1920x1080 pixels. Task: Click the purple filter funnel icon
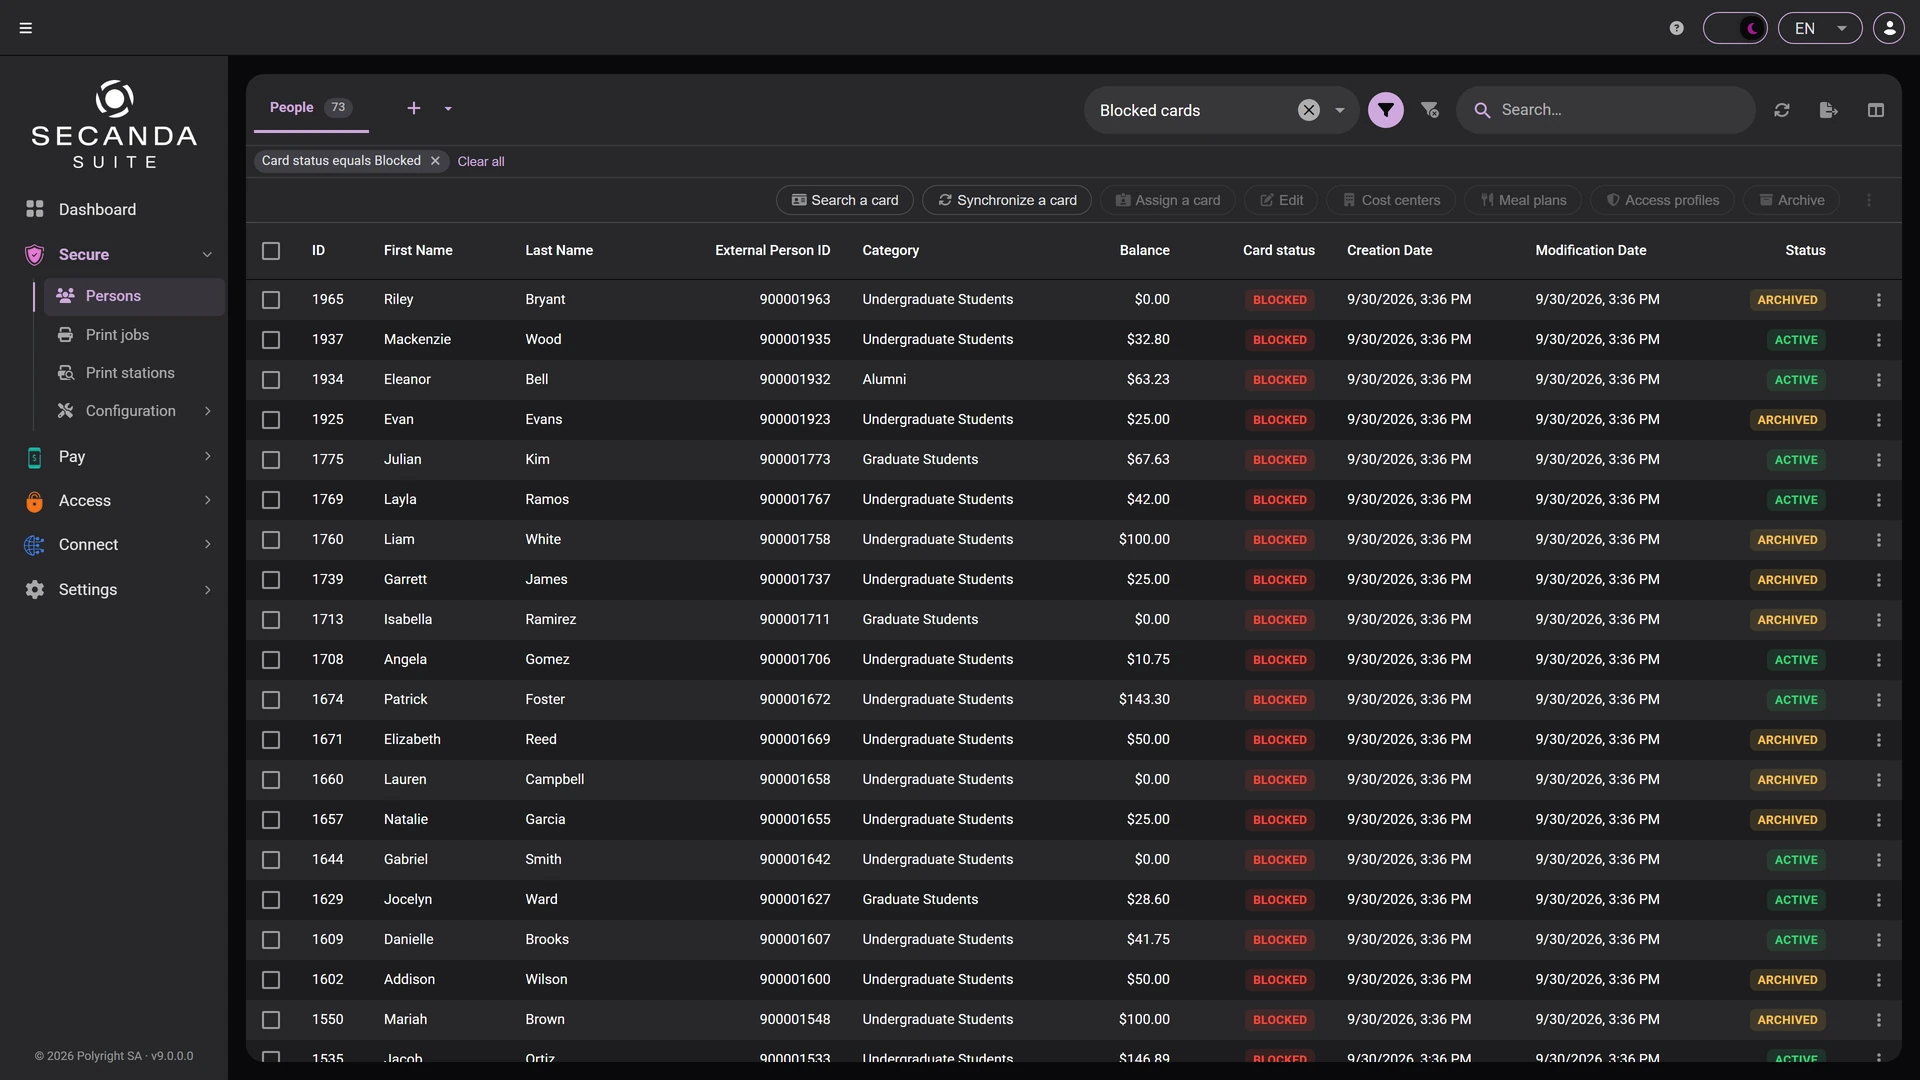pyautogui.click(x=1386, y=110)
